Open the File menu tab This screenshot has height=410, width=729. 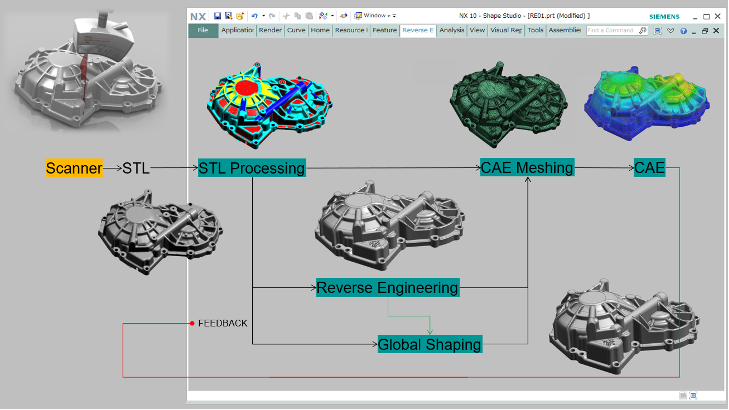pos(203,31)
